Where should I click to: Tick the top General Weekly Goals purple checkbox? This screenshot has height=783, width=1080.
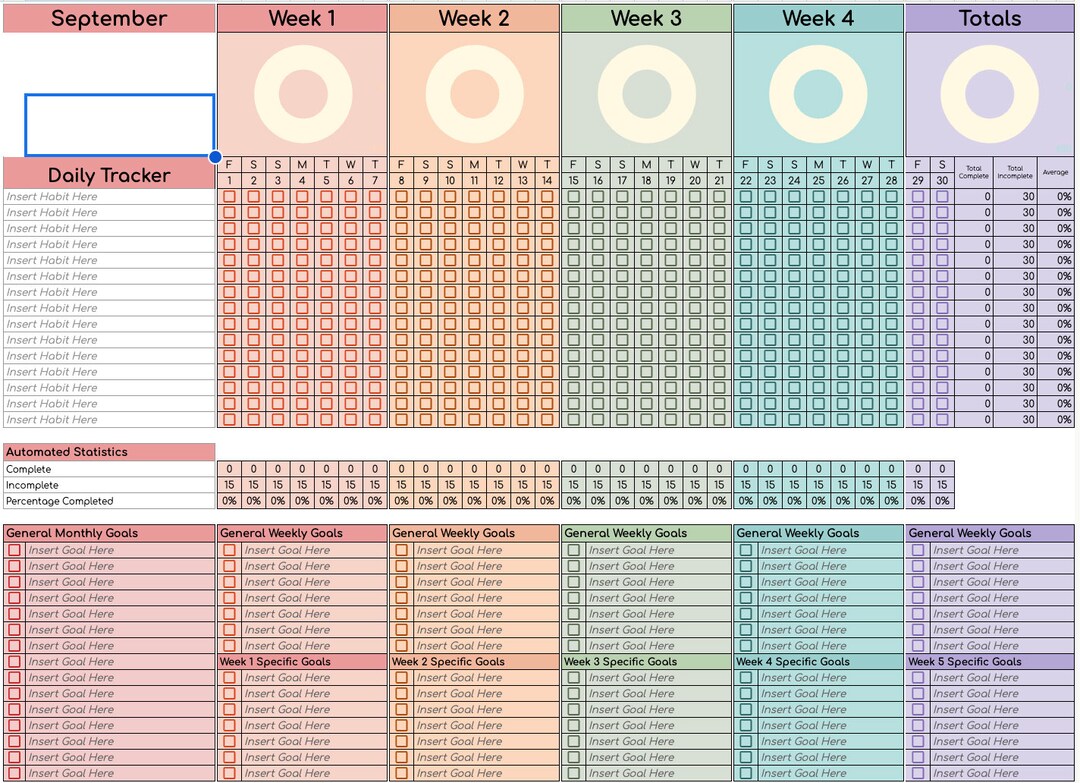click(x=917, y=550)
